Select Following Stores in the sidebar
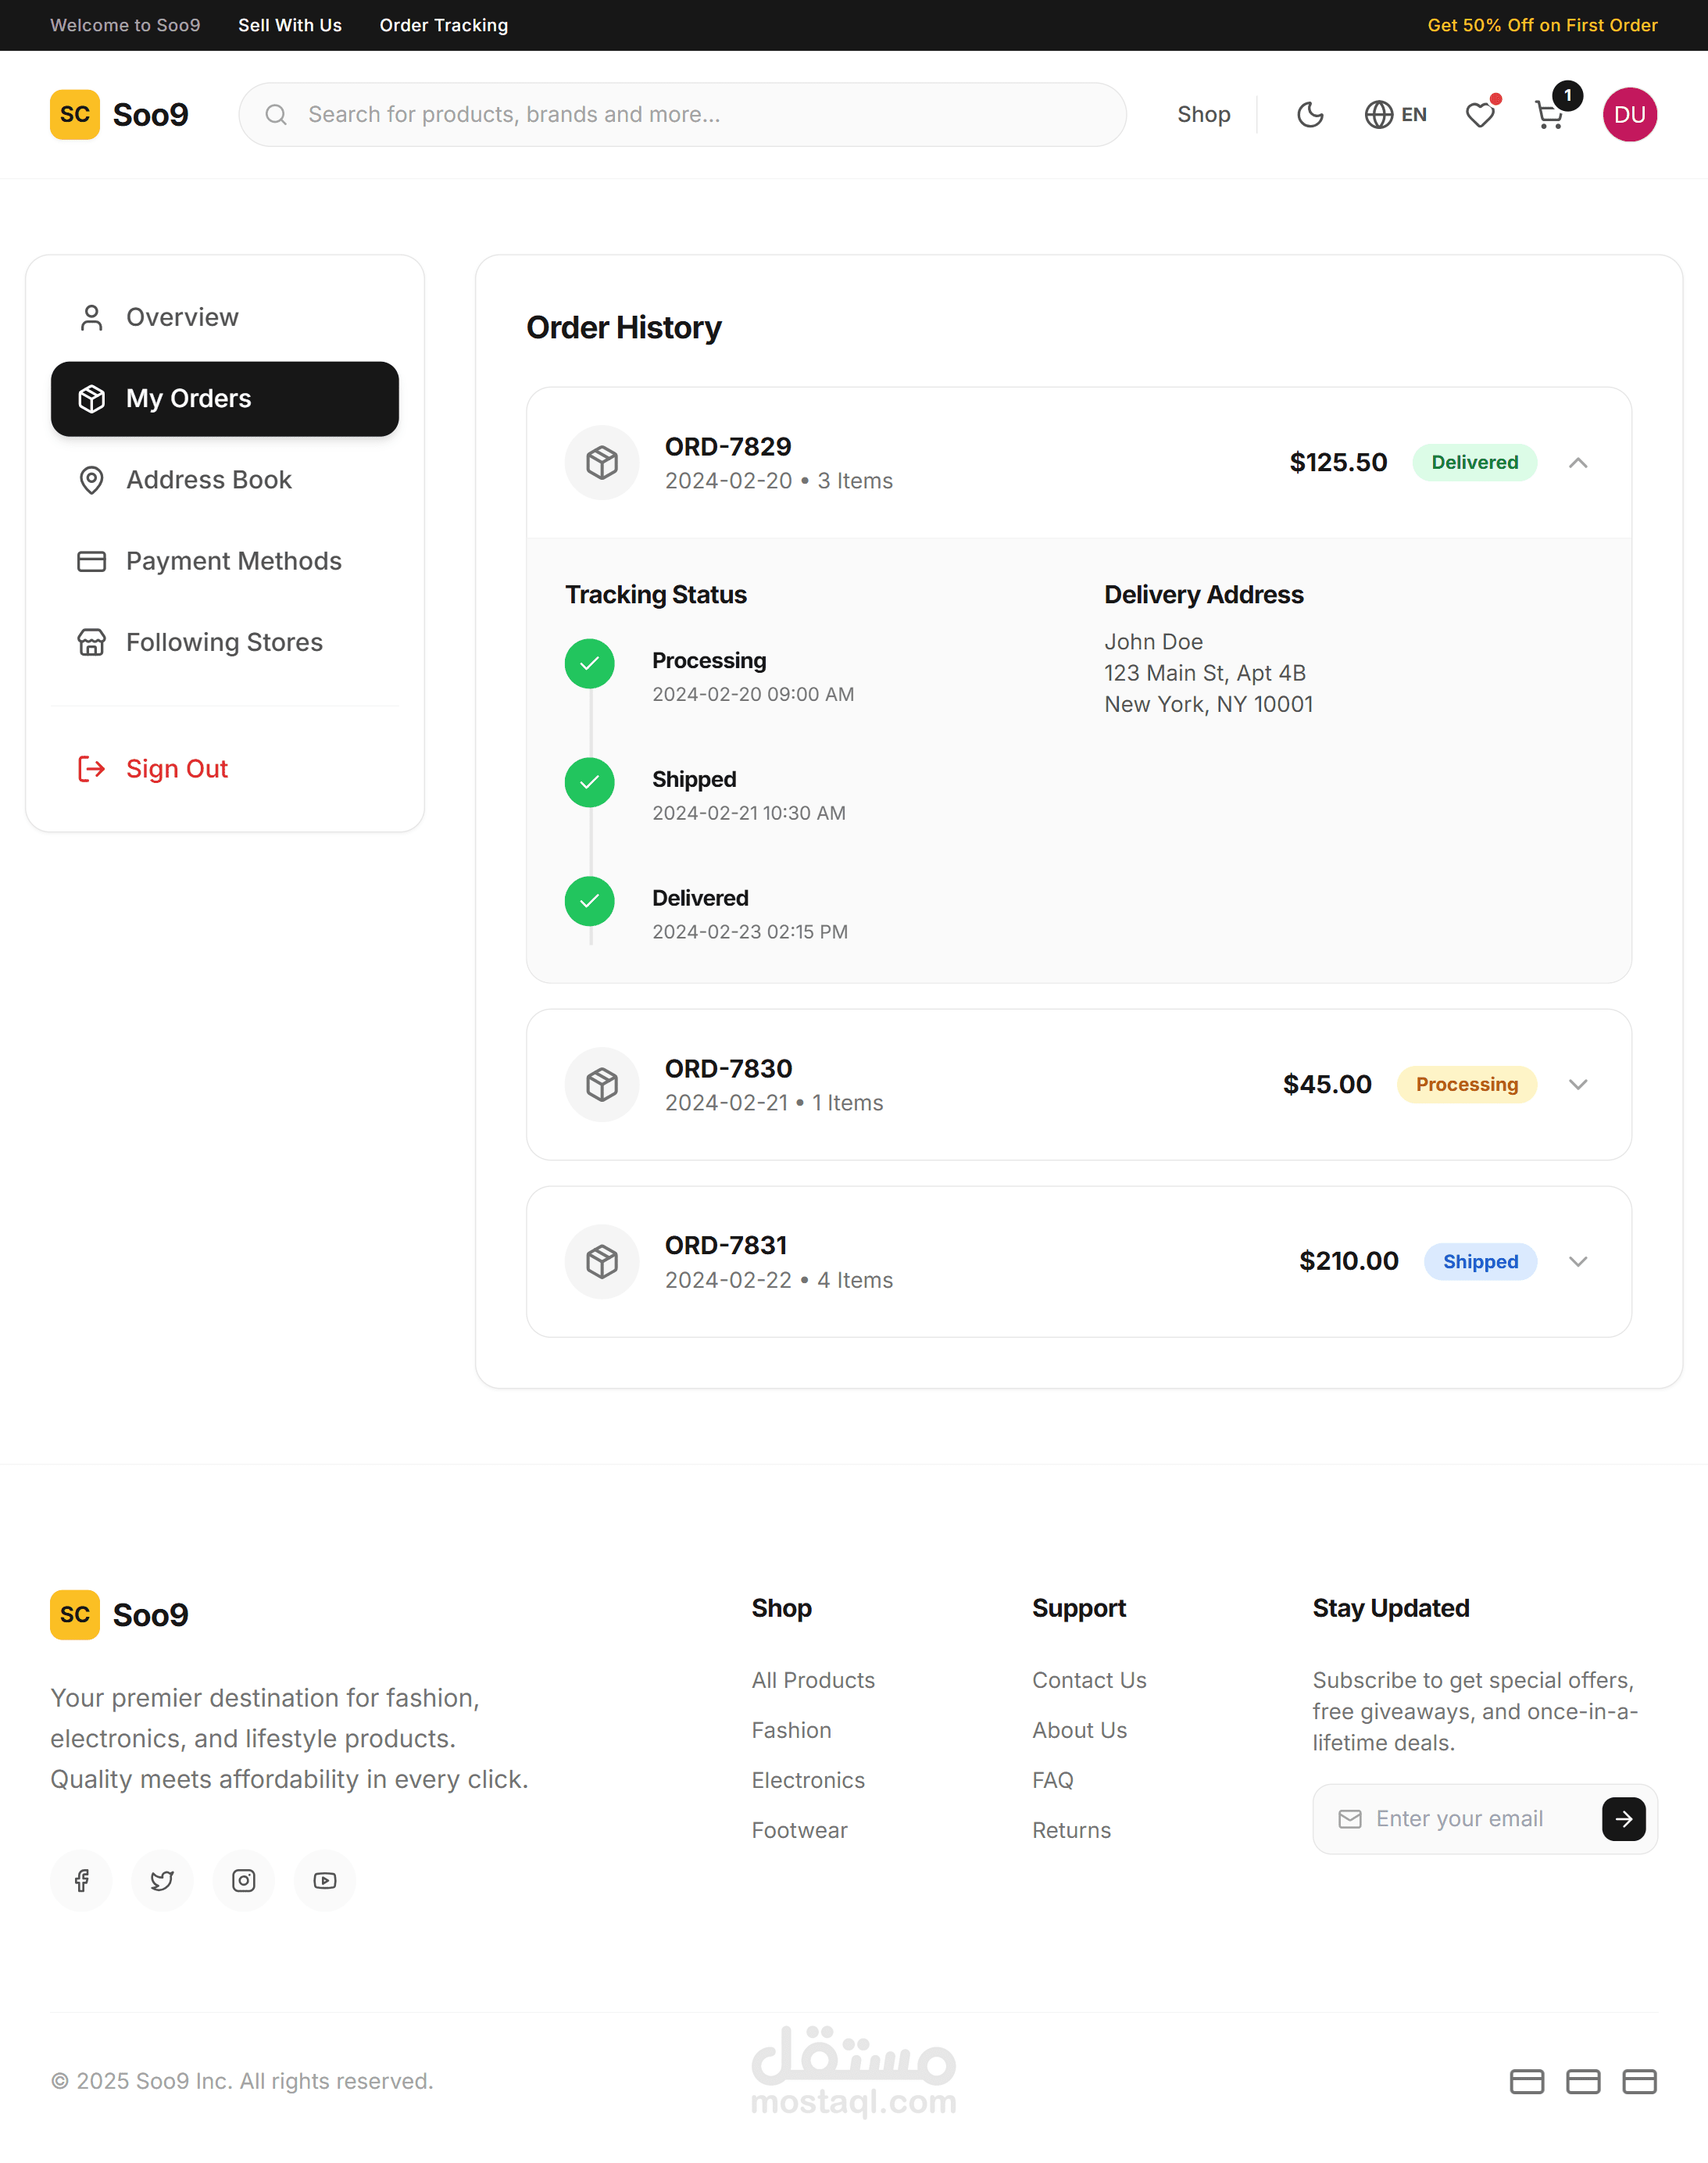 point(224,642)
